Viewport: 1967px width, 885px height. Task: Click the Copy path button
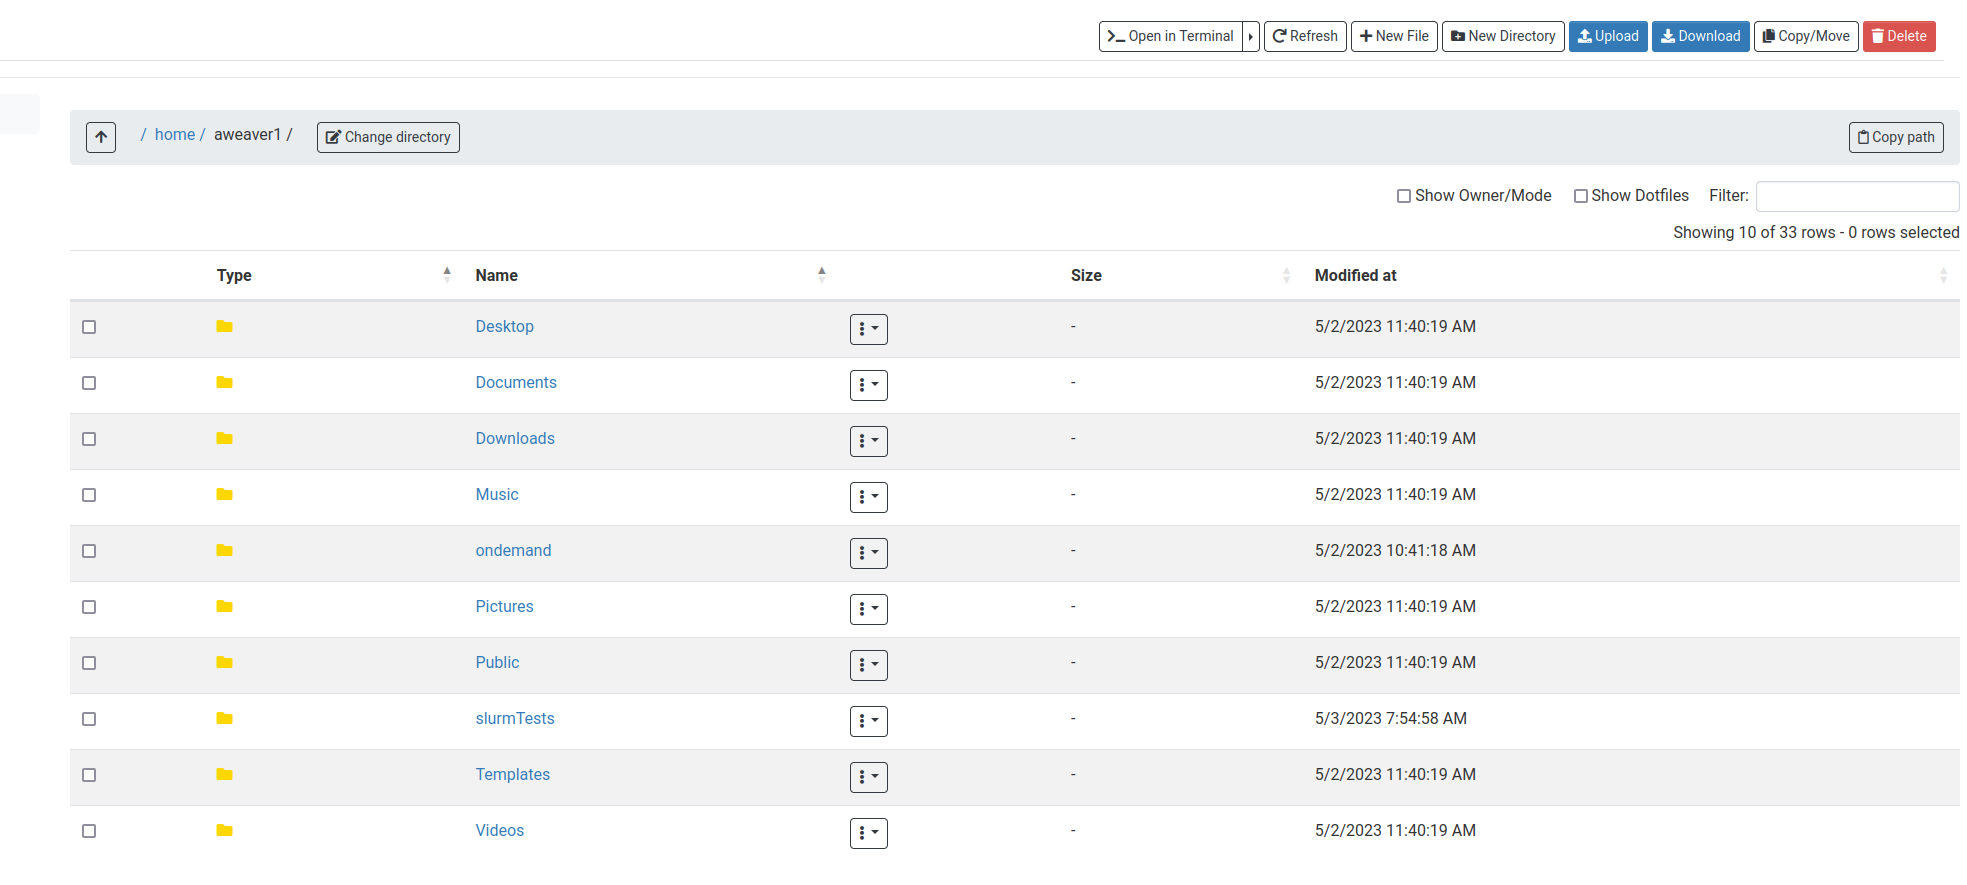(1896, 137)
